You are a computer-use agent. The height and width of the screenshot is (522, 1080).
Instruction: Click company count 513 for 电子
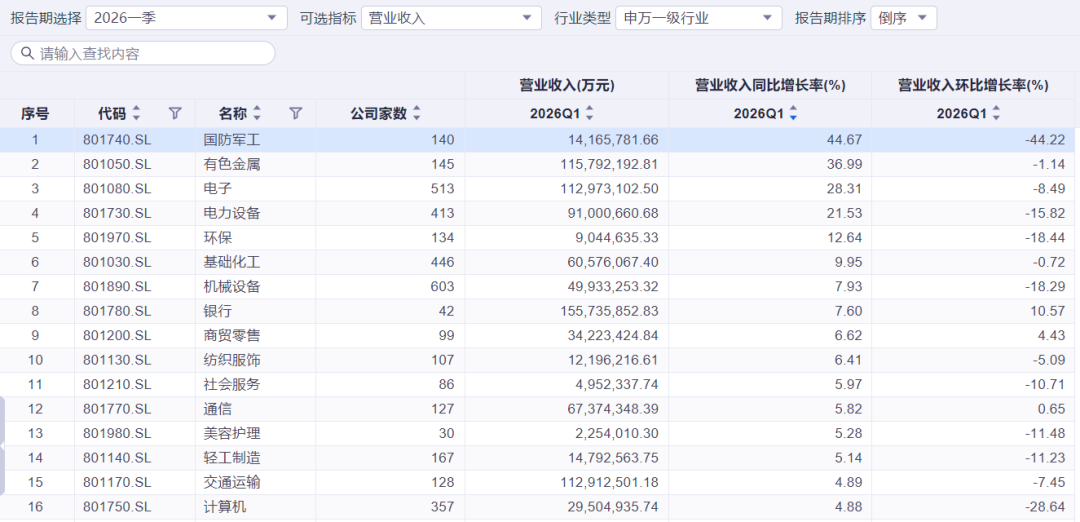click(442, 189)
